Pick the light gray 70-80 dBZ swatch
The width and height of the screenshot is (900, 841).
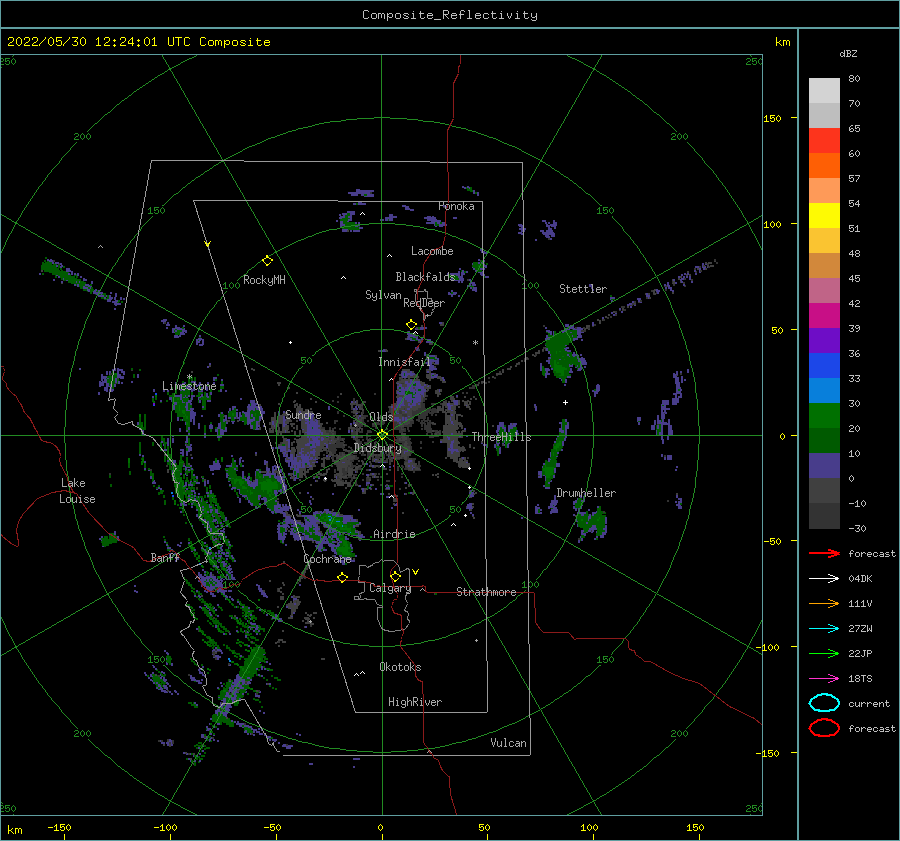(x=824, y=91)
